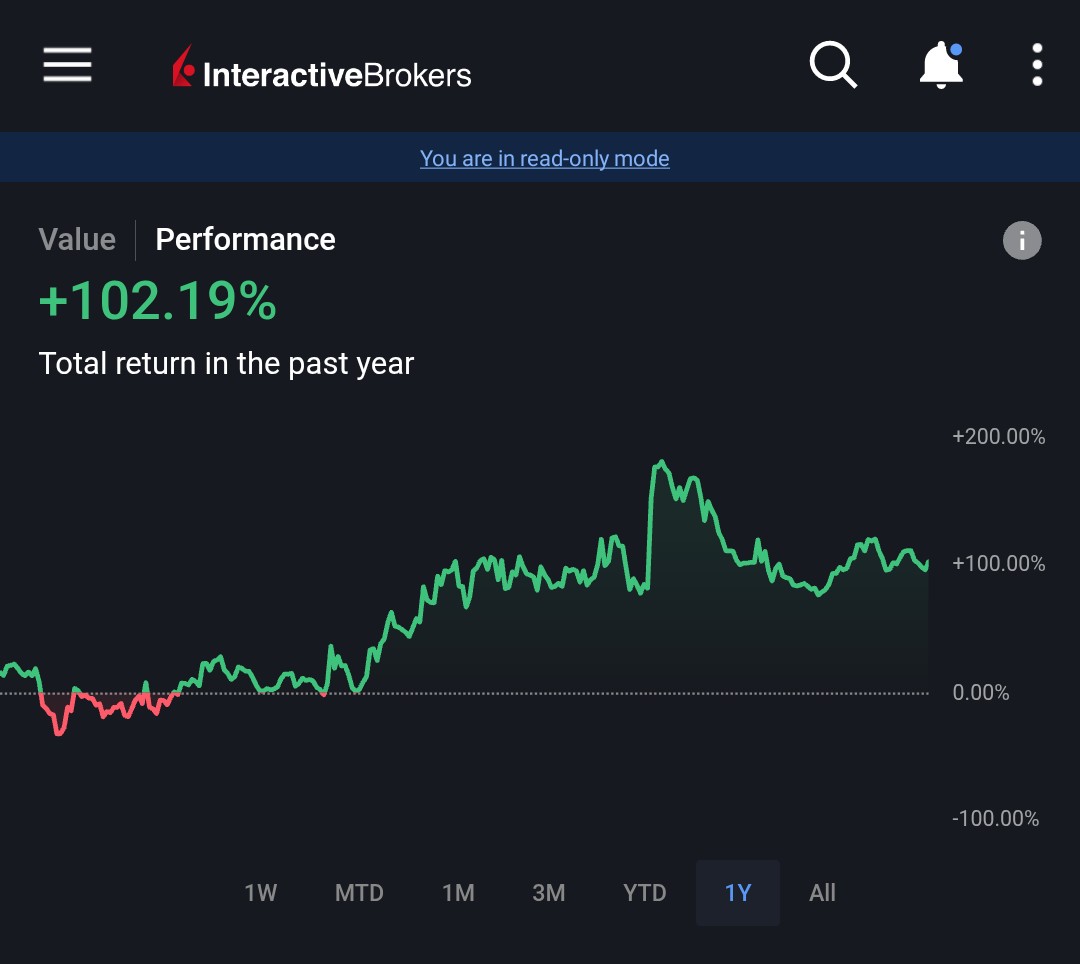Open the three-dot overflow menu

tap(1037, 65)
